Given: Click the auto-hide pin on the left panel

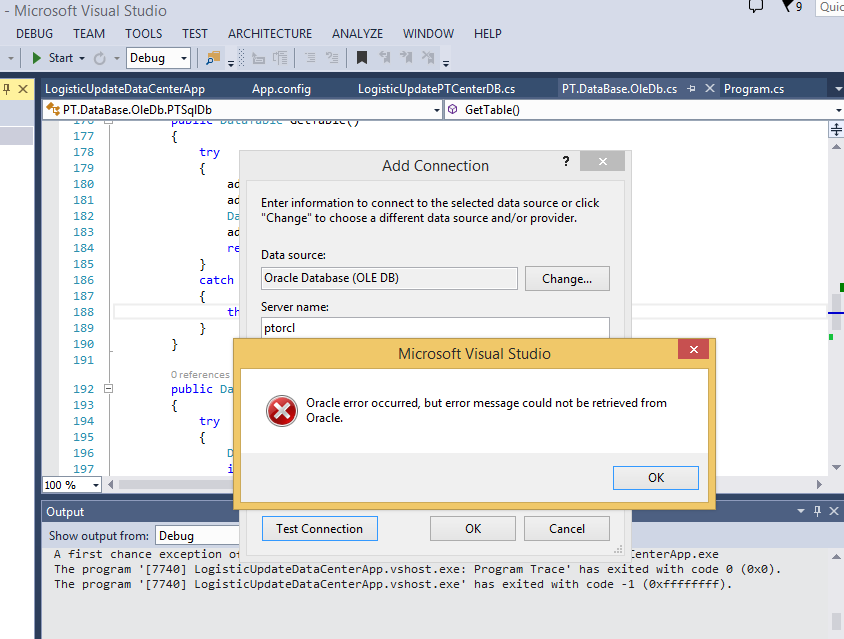Looking at the screenshot, I should (x=6, y=89).
